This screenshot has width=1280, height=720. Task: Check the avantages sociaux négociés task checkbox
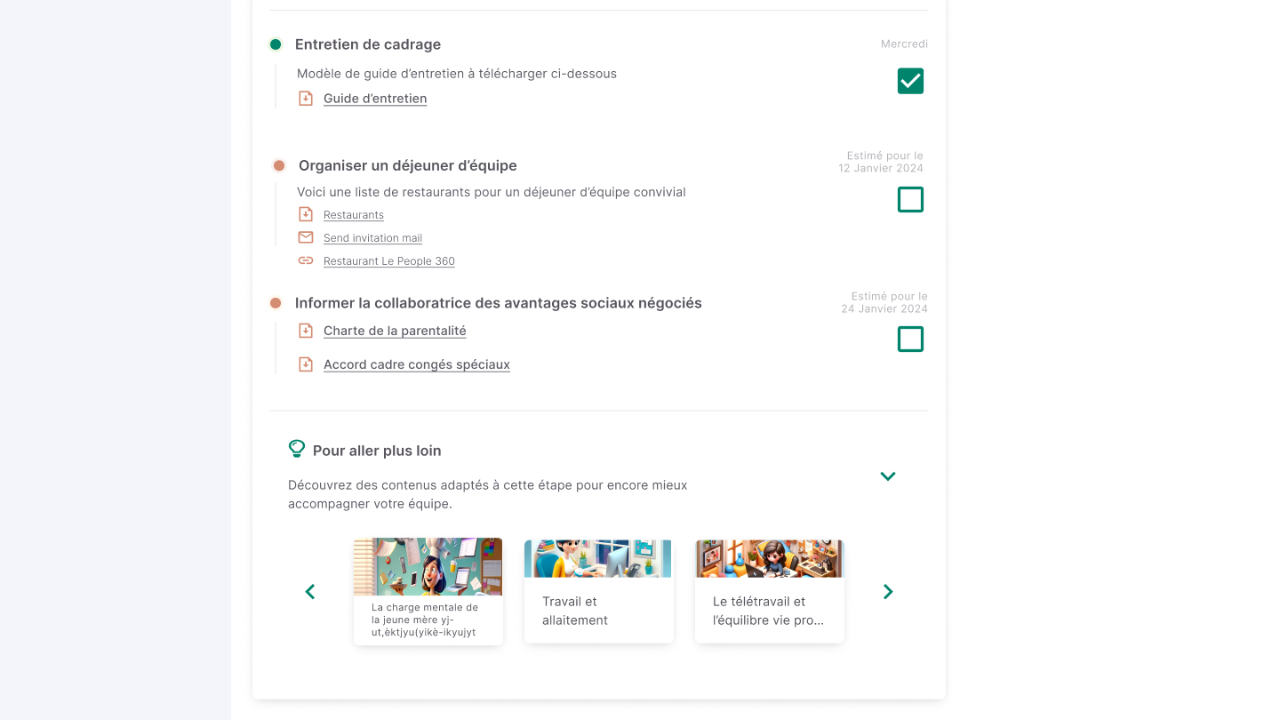pos(910,339)
